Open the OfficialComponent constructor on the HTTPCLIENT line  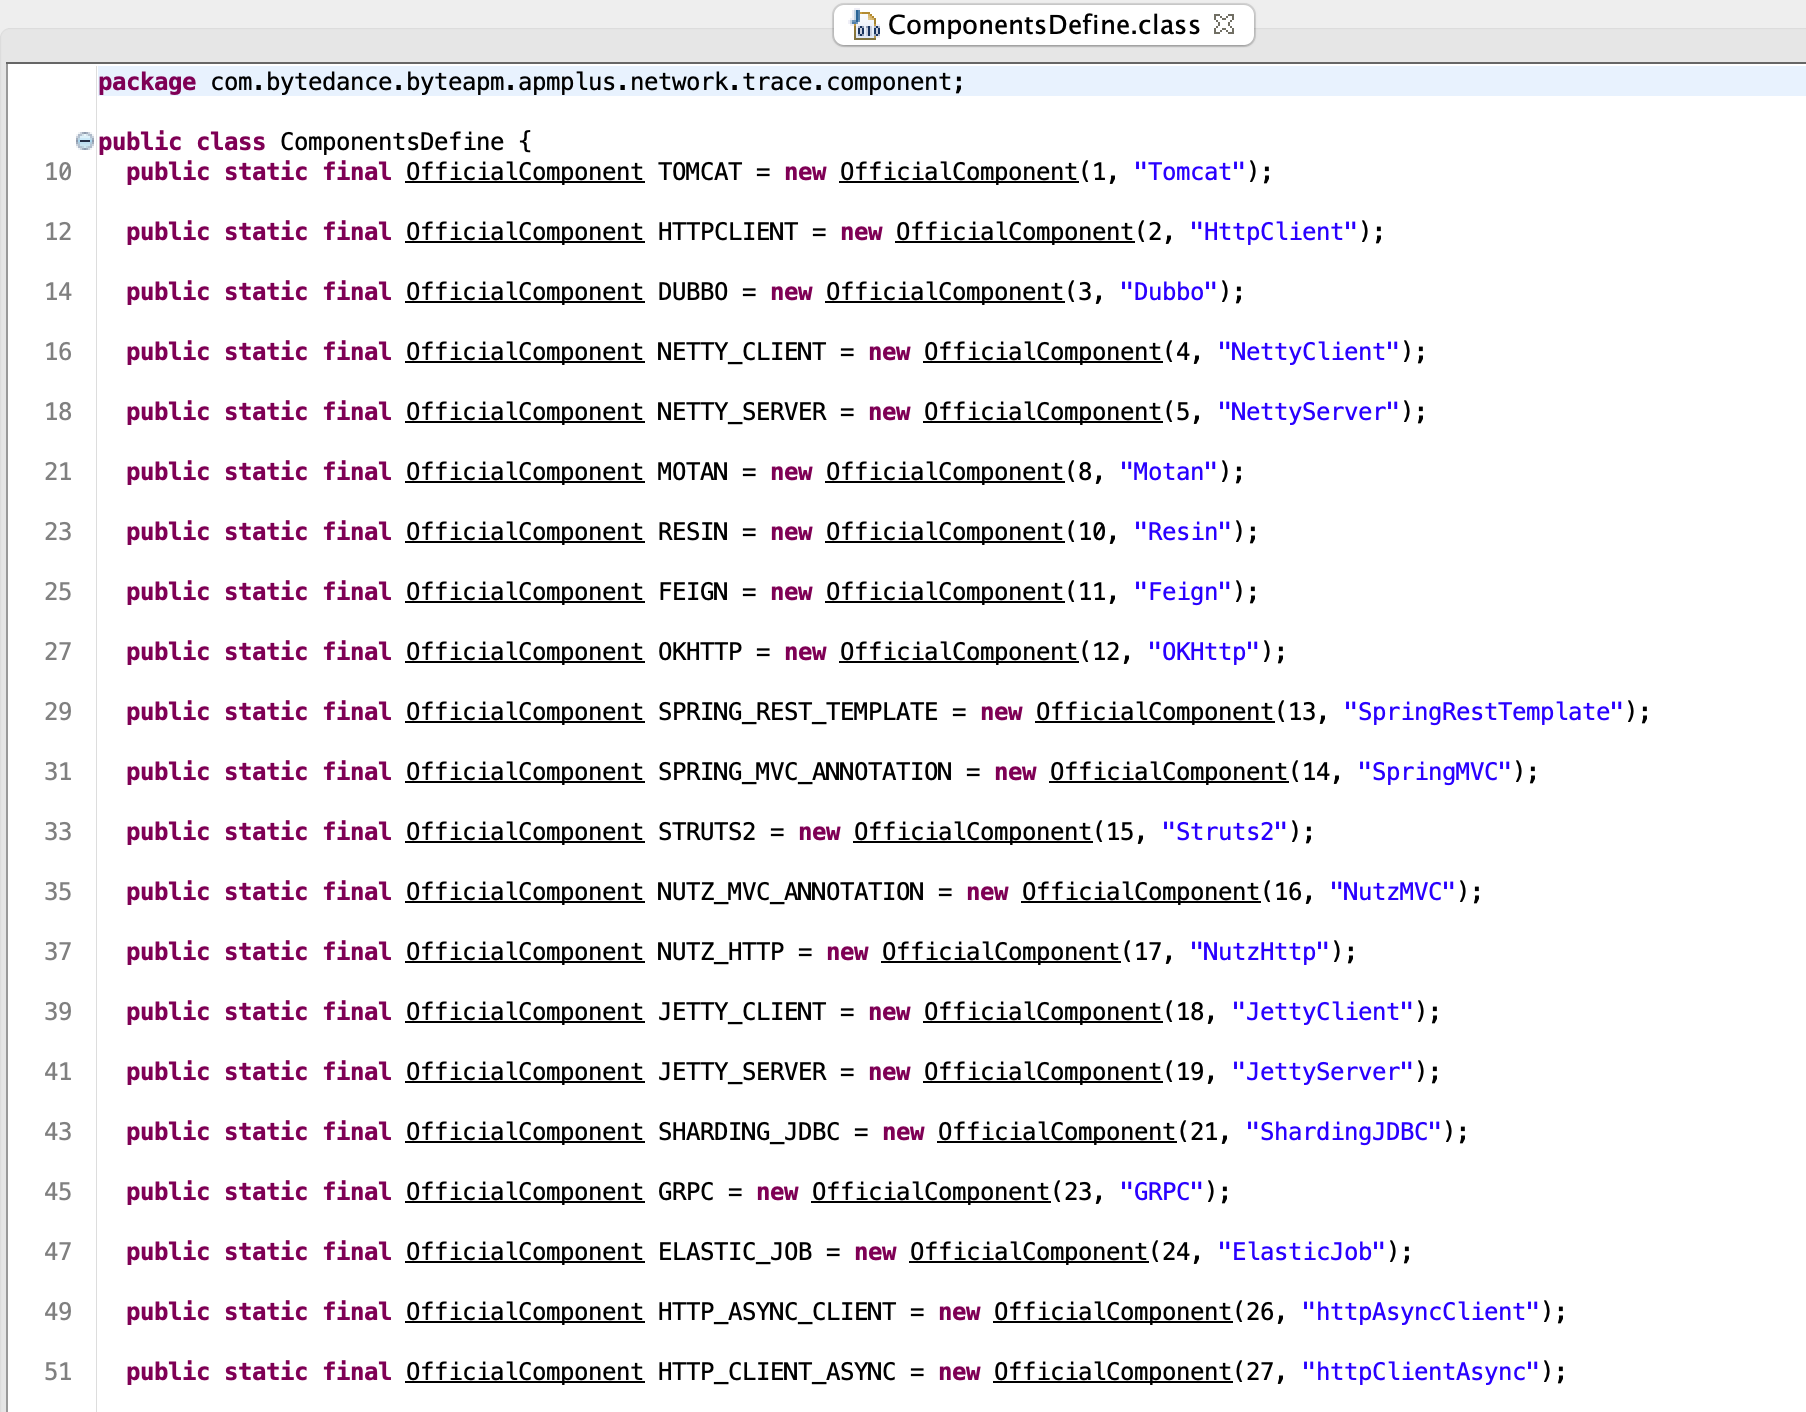pyautogui.click(x=1014, y=232)
